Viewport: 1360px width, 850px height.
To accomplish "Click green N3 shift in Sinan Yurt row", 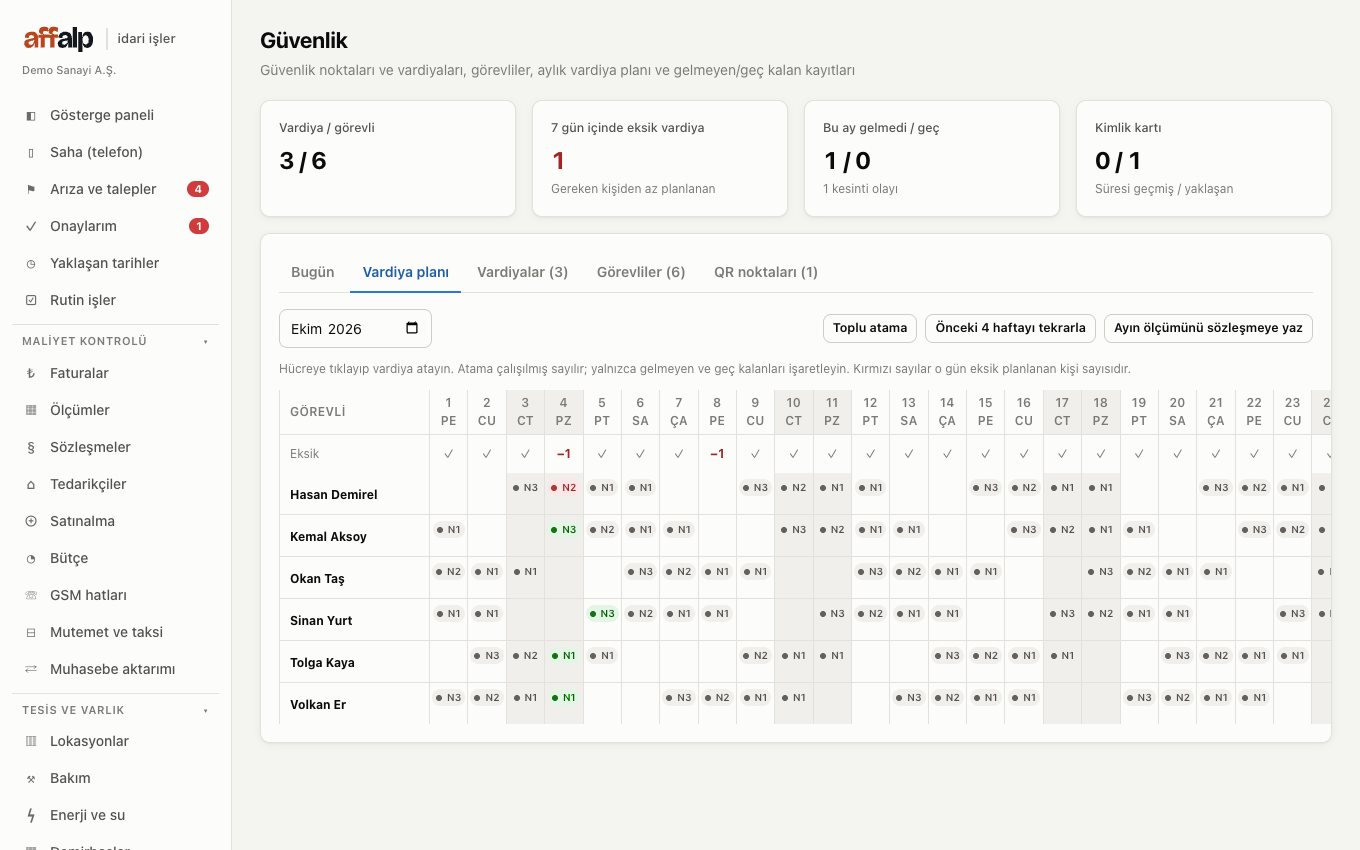I will pyautogui.click(x=601, y=614).
